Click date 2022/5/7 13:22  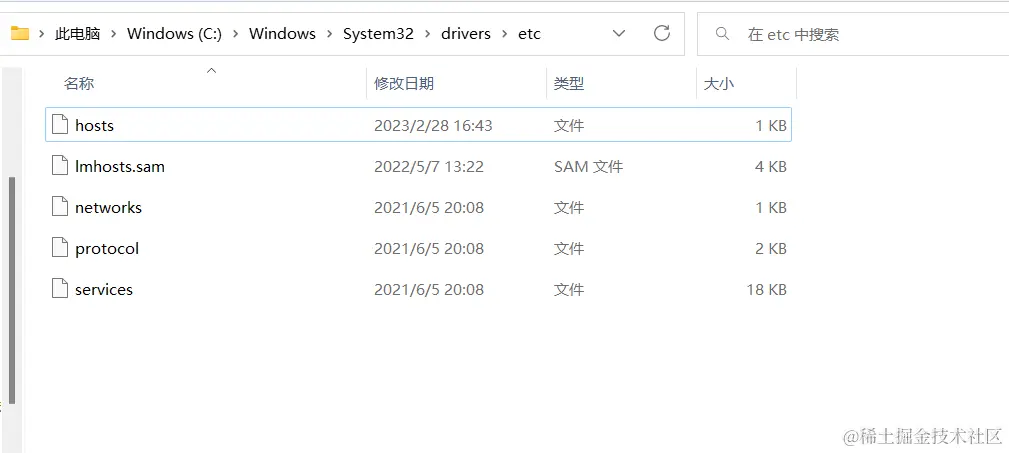click(429, 167)
